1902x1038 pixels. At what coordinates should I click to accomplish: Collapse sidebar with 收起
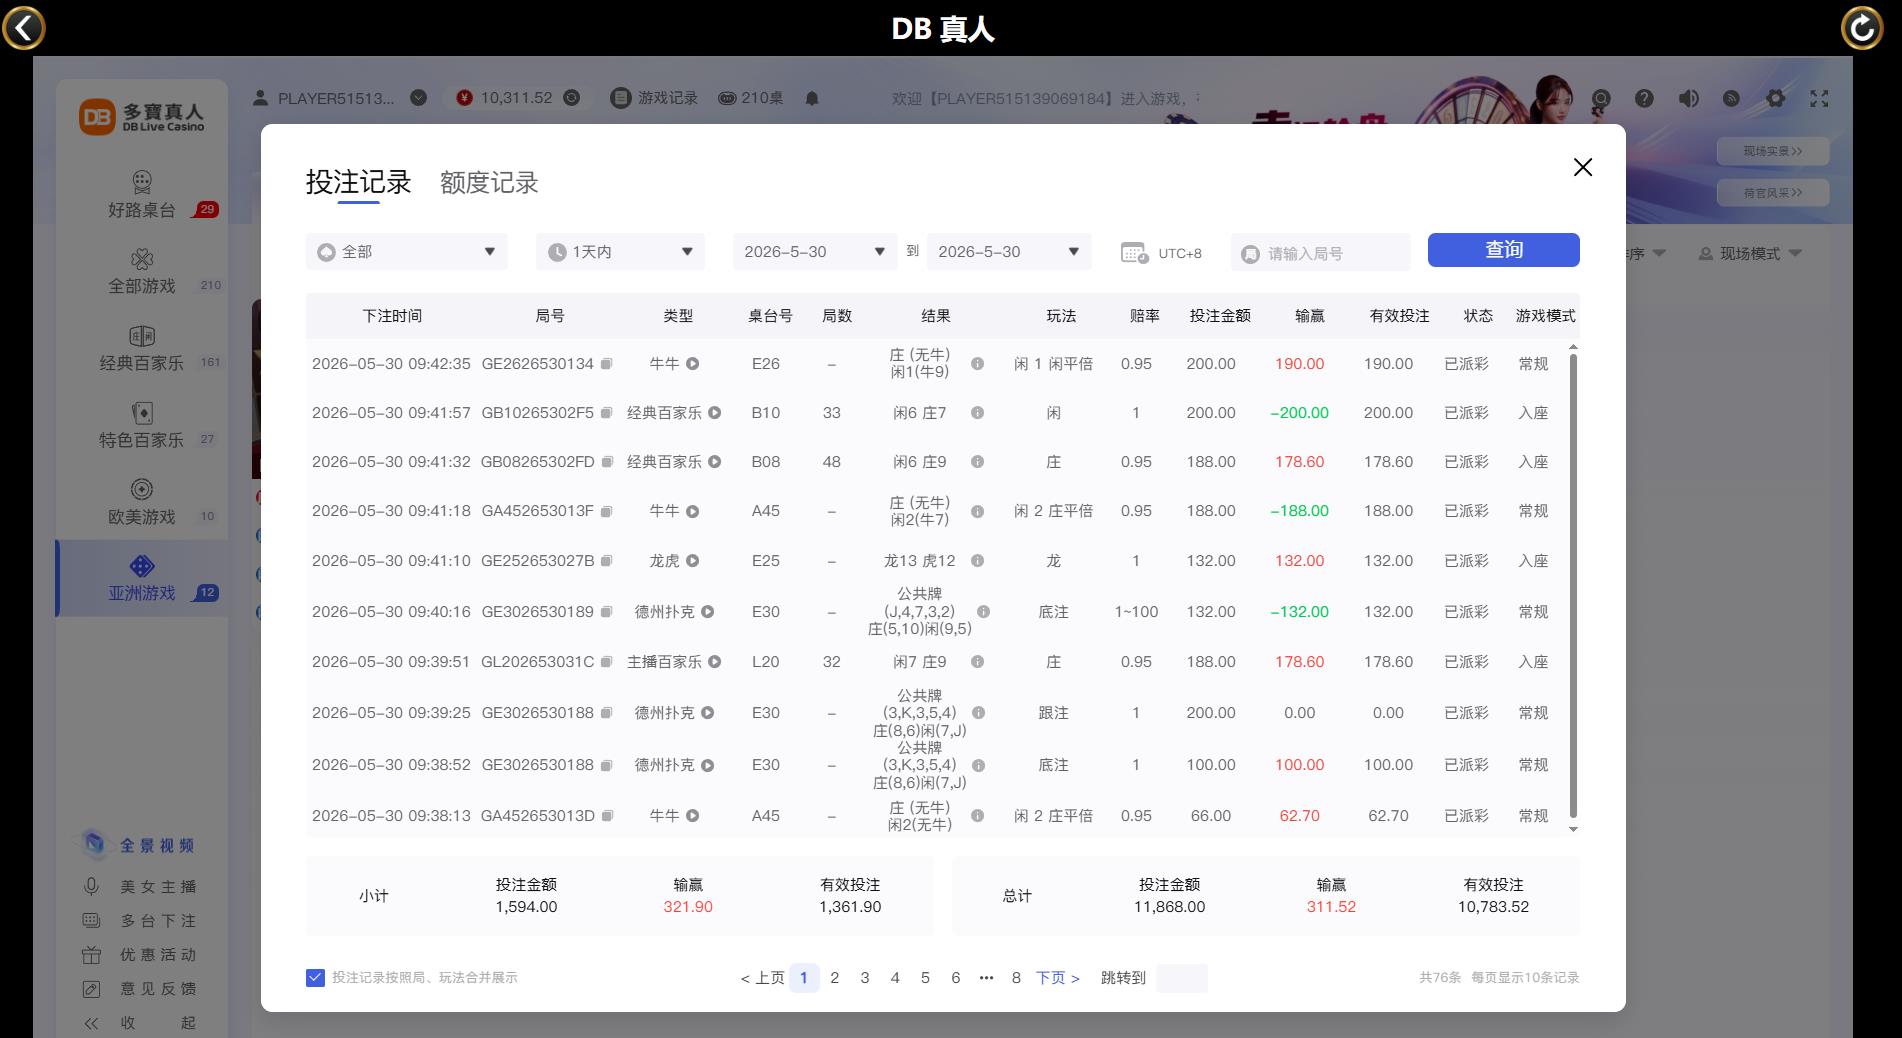[x=139, y=1023]
